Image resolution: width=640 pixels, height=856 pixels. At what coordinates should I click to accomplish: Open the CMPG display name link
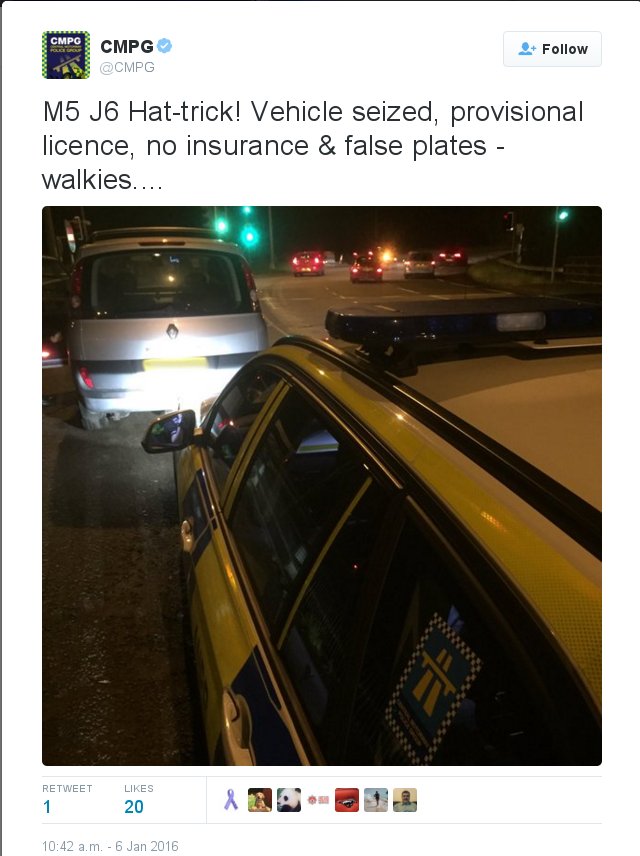127,47
